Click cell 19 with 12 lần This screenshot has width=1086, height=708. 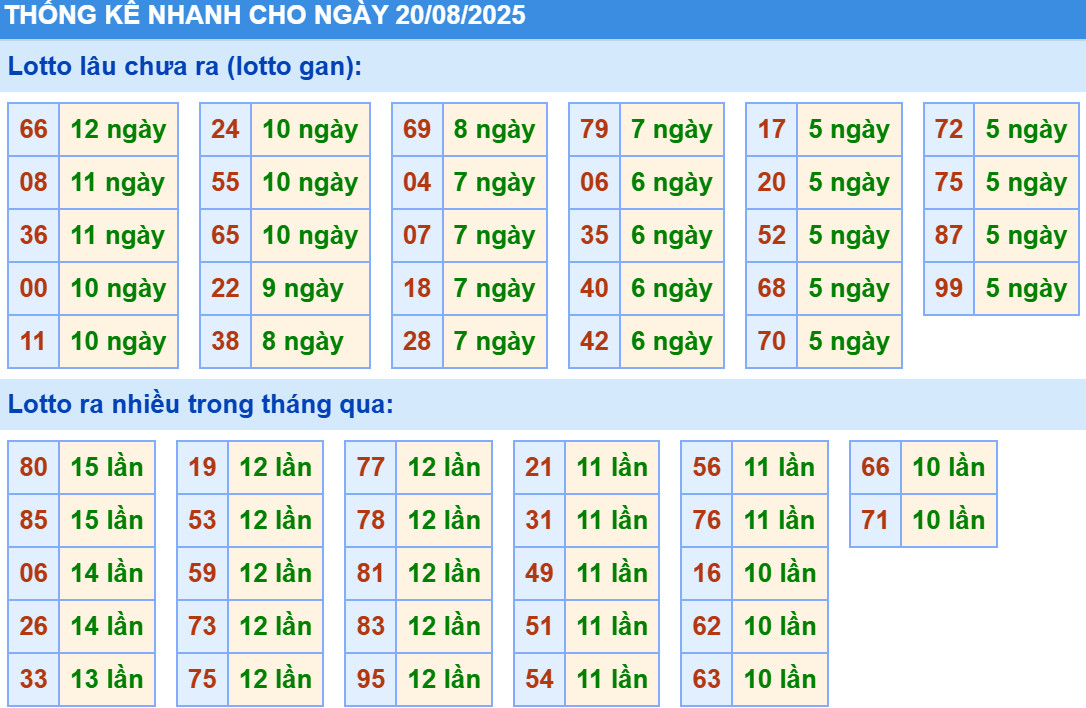200,467
